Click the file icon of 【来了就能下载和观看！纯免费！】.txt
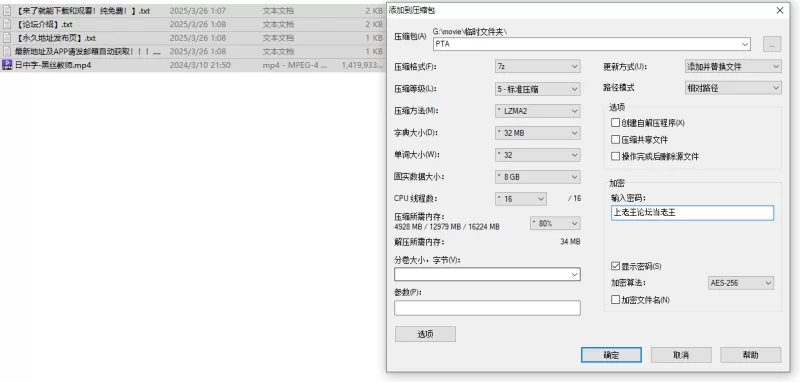The height and width of the screenshot is (382, 800). coord(7,10)
